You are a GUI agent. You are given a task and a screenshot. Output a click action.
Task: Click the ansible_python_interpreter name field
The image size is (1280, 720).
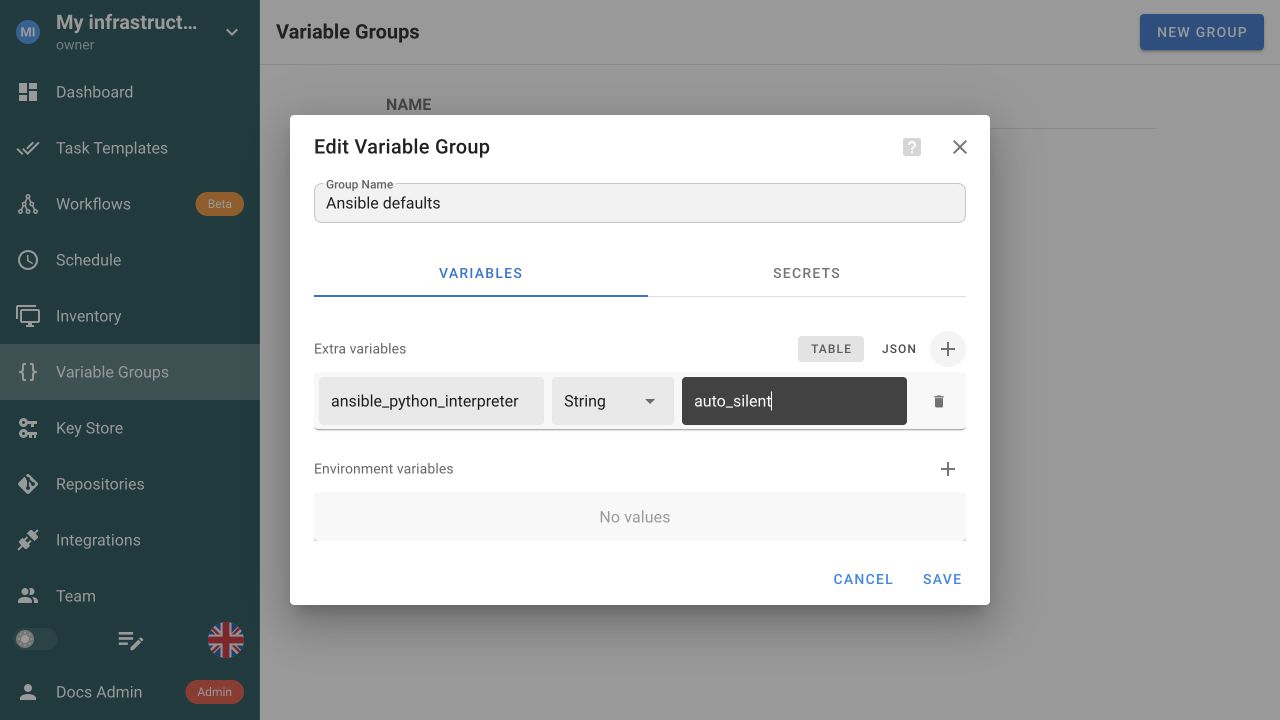431,401
